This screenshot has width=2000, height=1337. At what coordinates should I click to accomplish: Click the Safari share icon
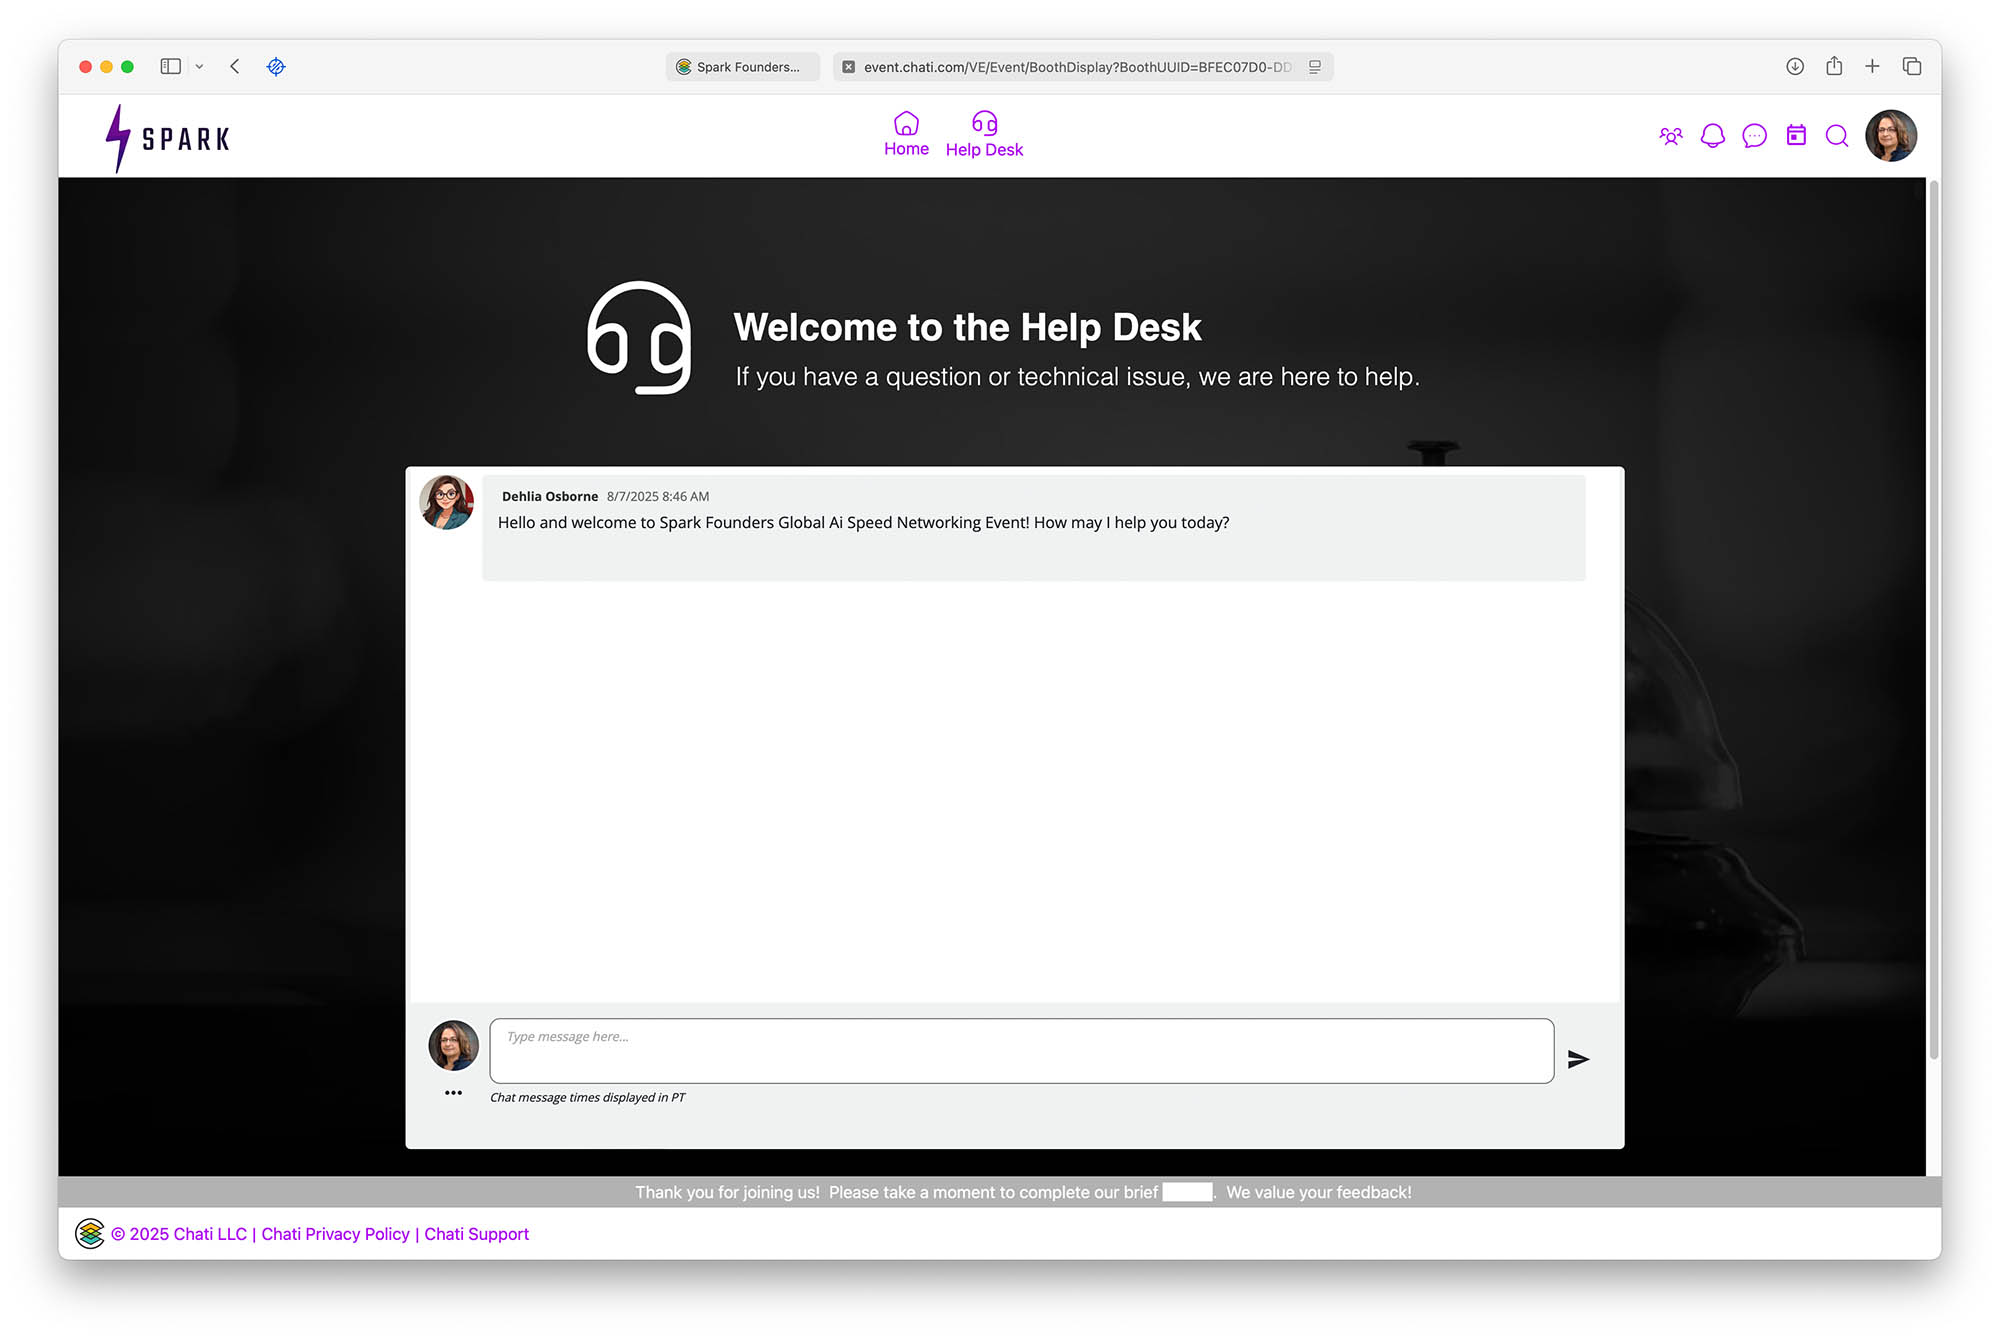coord(1834,67)
